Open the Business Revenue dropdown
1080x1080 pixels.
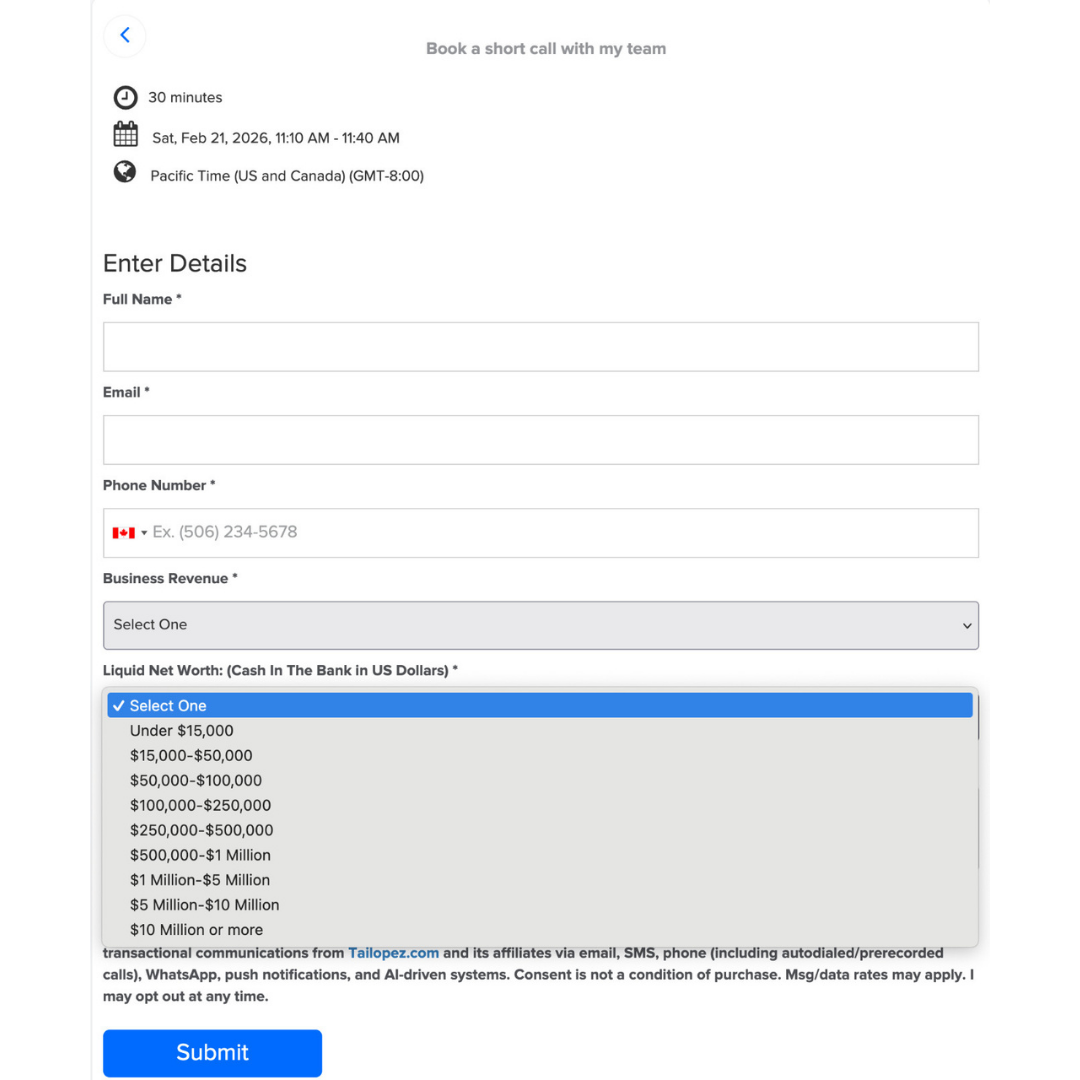[x=541, y=625]
